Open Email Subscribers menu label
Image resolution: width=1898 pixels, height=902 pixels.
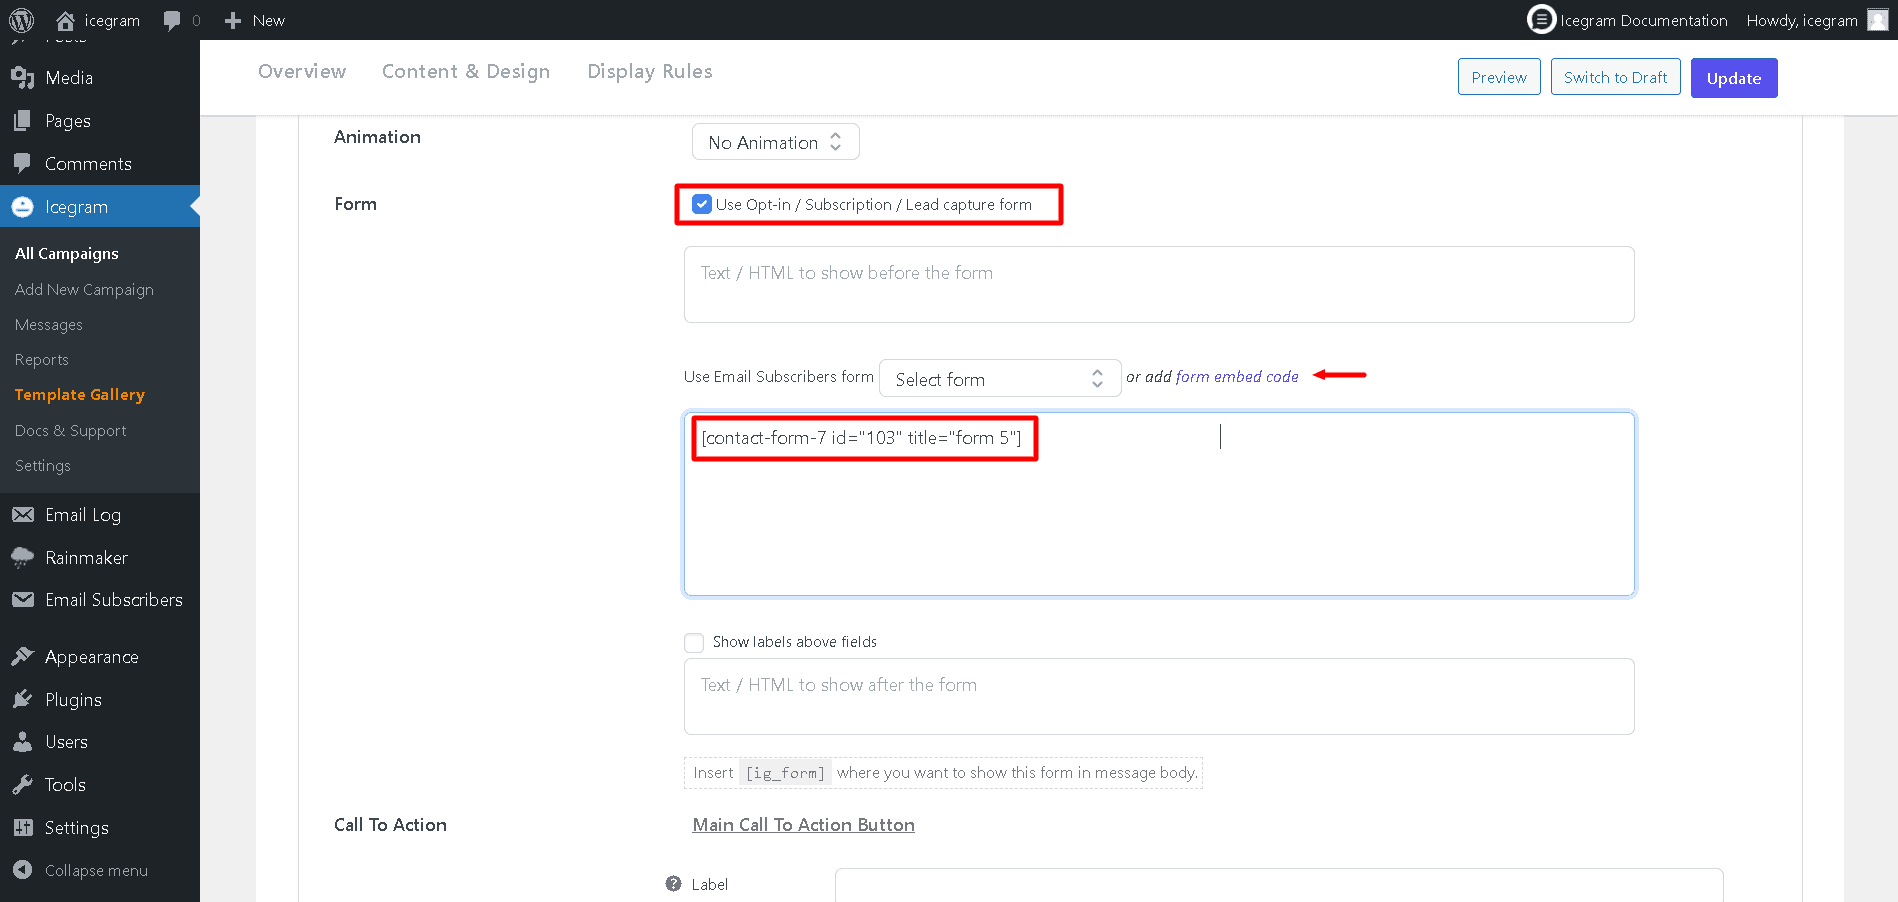pos(114,600)
